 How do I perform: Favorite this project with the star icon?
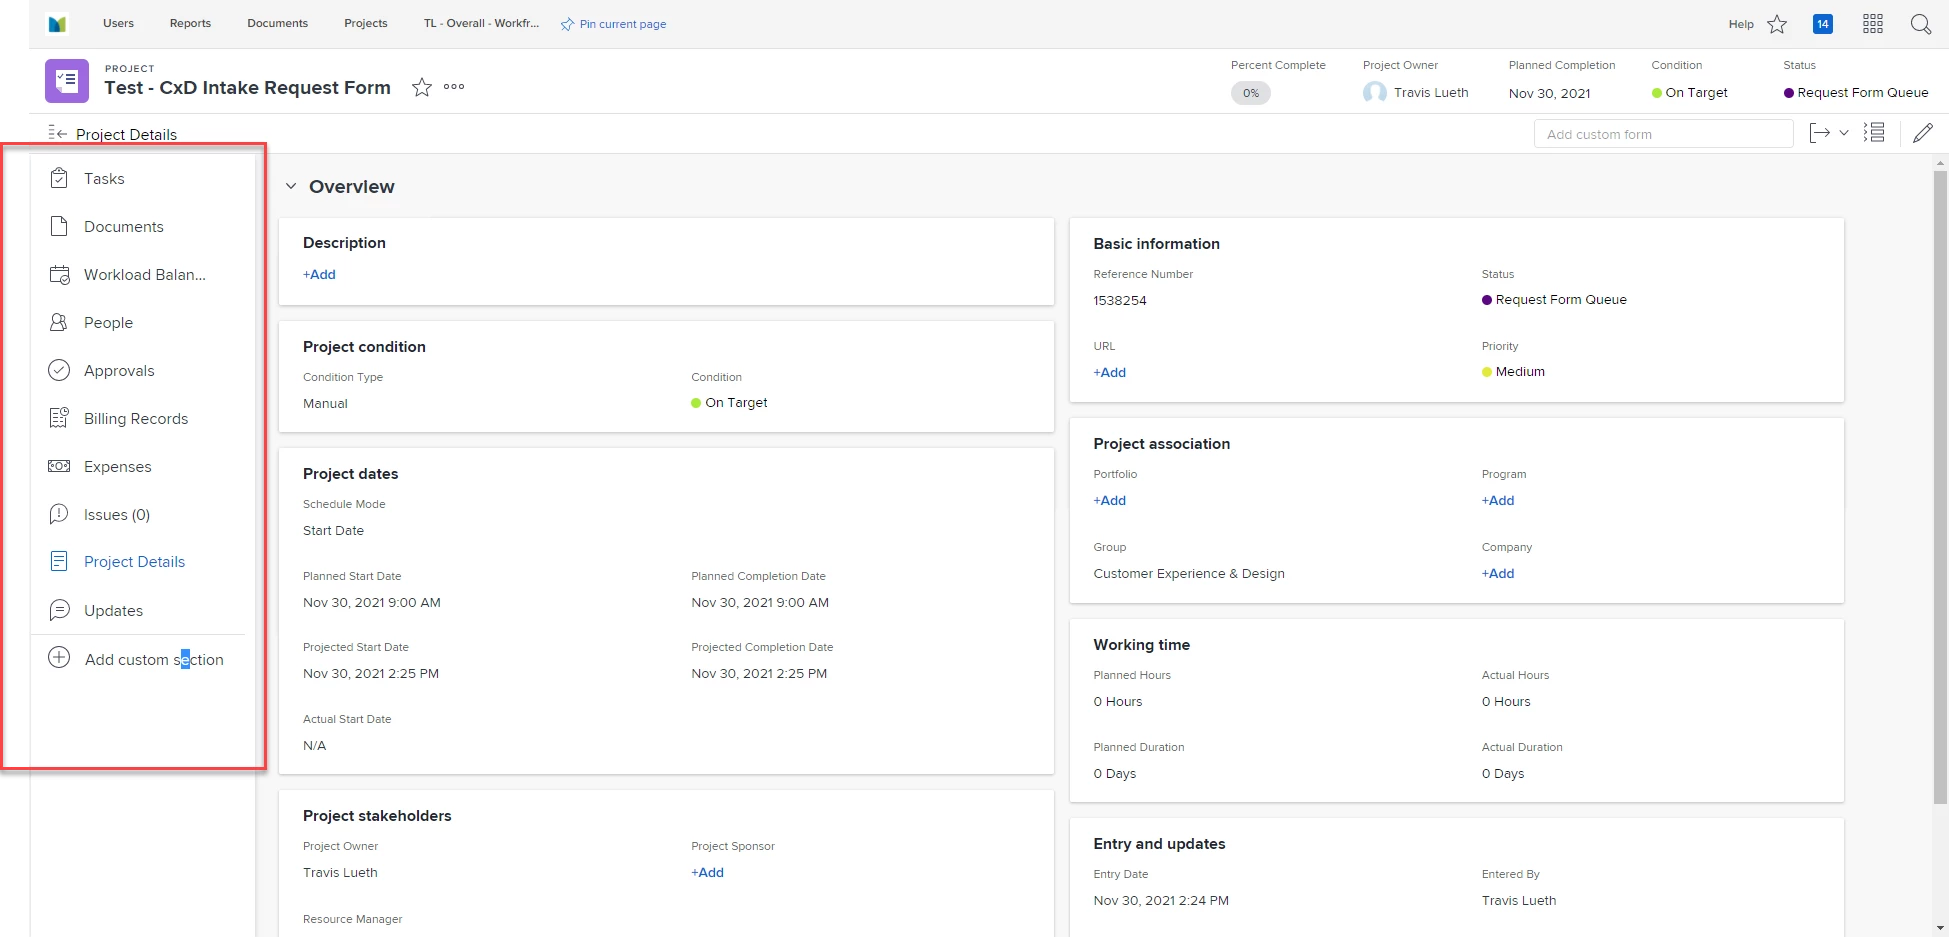(422, 87)
